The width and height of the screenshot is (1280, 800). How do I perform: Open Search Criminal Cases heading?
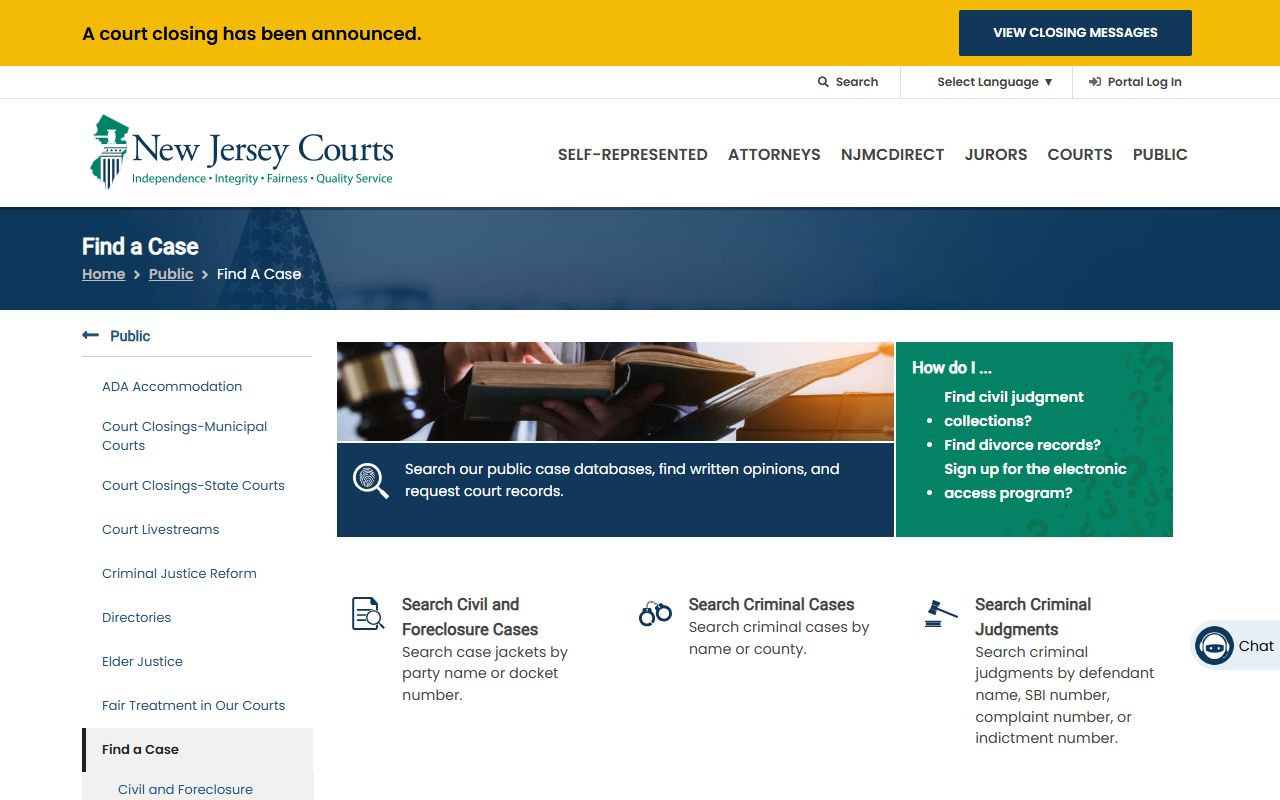(x=771, y=604)
